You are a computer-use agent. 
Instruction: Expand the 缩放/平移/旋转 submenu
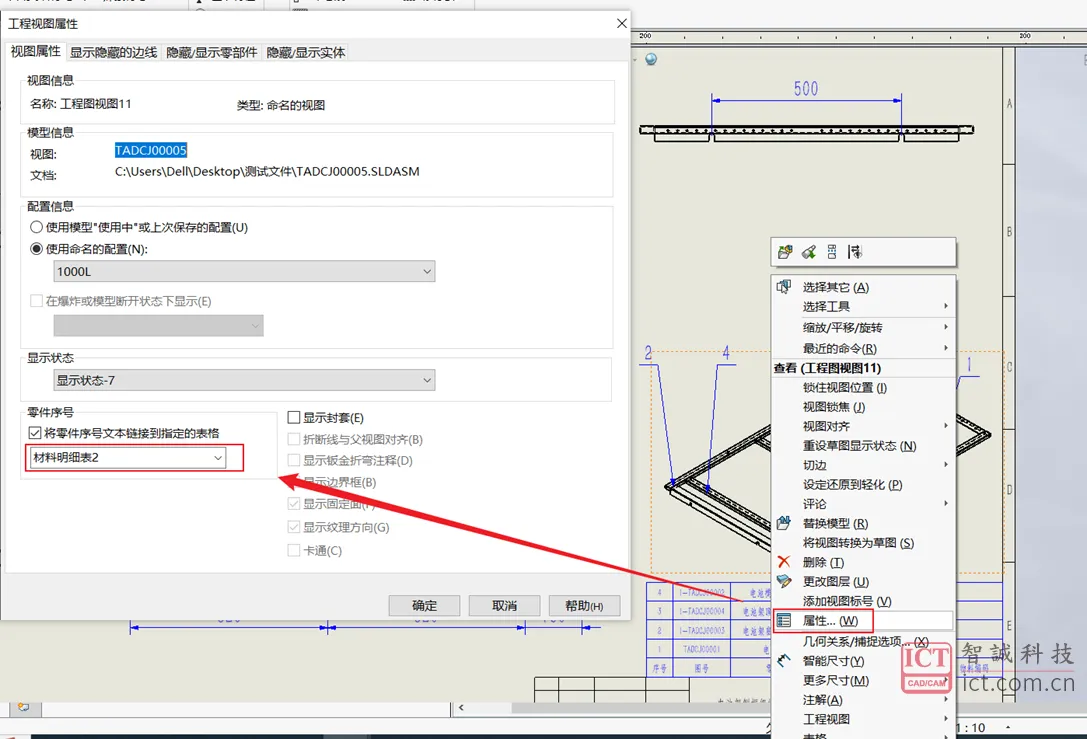pos(863,327)
